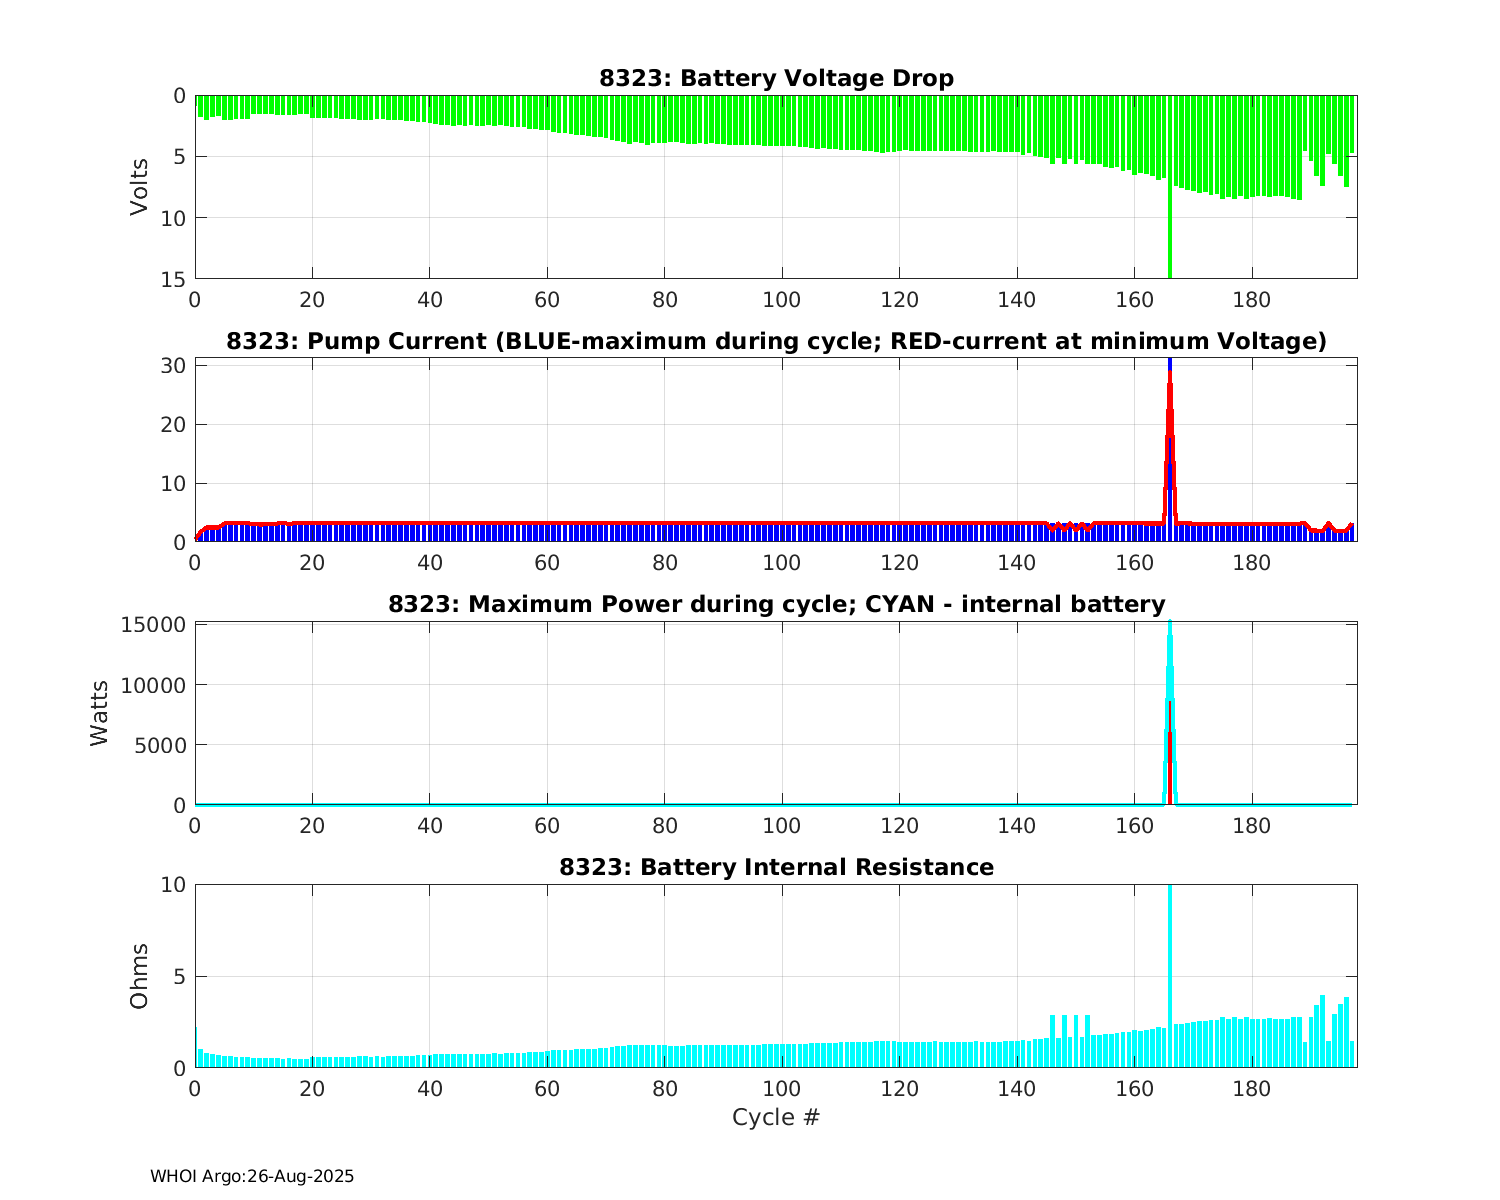Click the Battery Voltage Drop chart title
This screenshot has width=1500, height=1200.
pyautogui.click(x=776, y=78)
